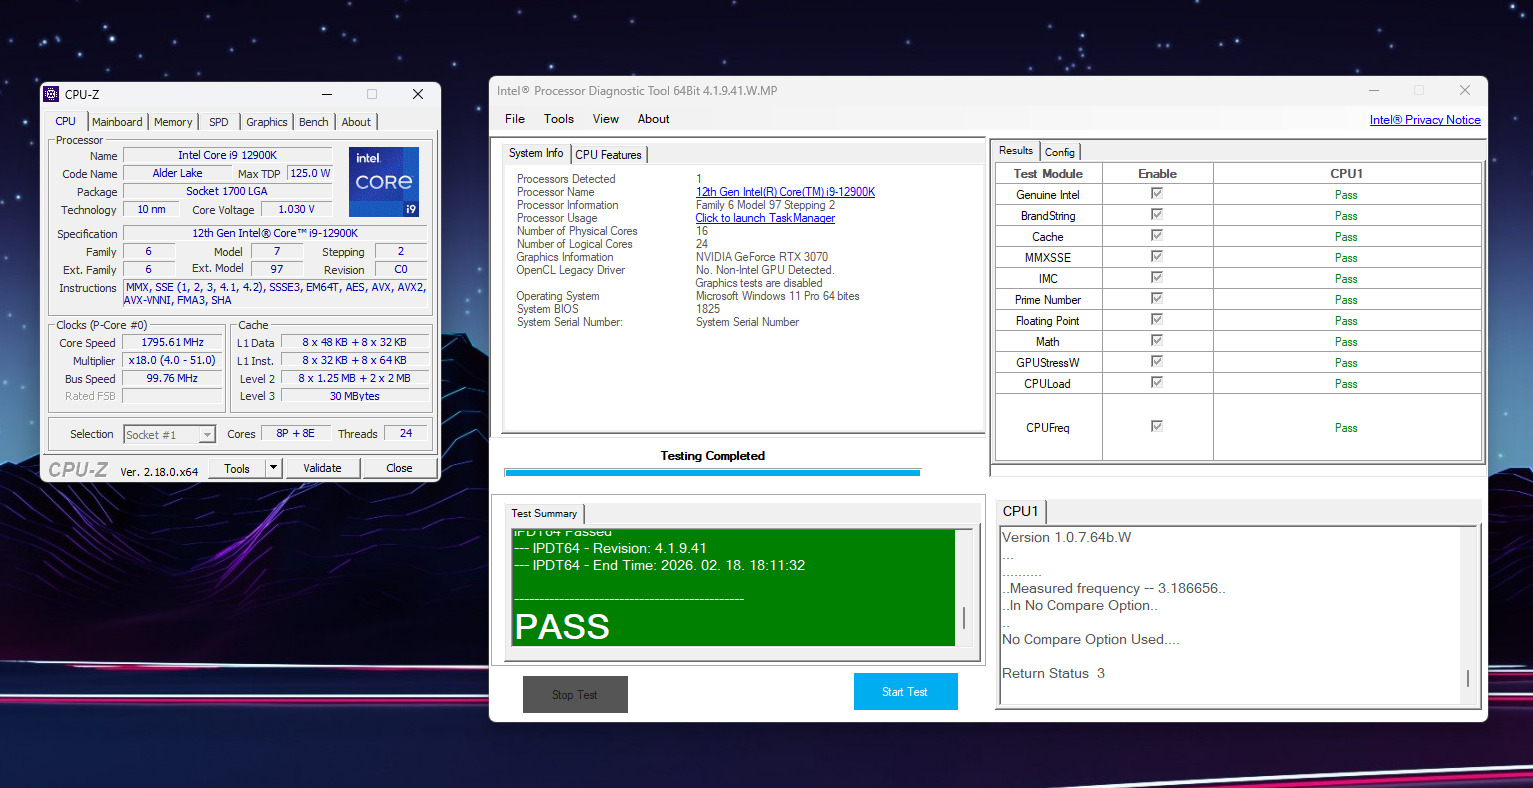
Task: Click the Core Voltage value 1.030 V
Action: pos(296,209)
